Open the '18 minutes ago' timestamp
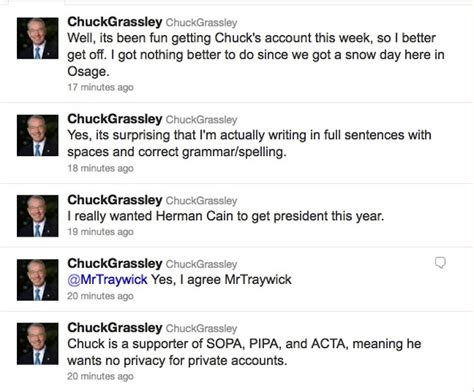Viewport: 474px width, 392px height. tap(100, 168)
